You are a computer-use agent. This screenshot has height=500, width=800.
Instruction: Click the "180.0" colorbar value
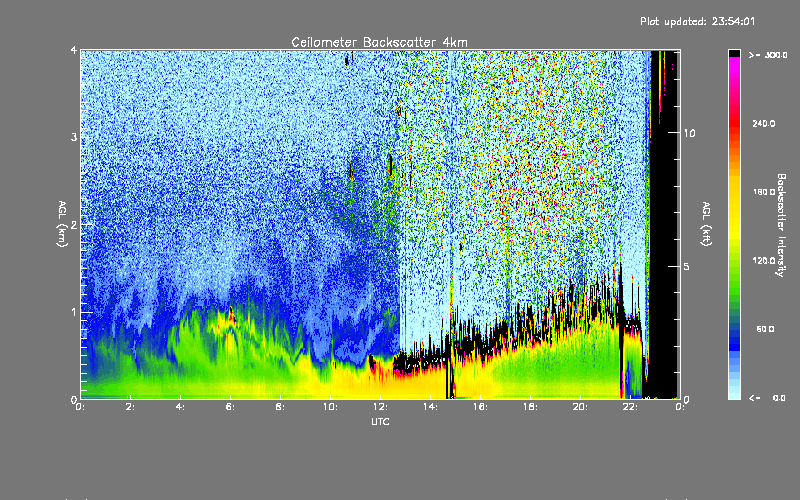764,192
